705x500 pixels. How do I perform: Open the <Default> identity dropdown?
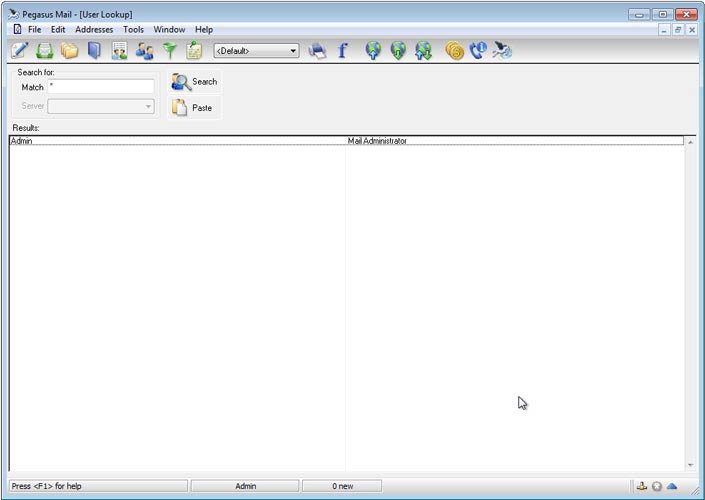pos(256,50)
